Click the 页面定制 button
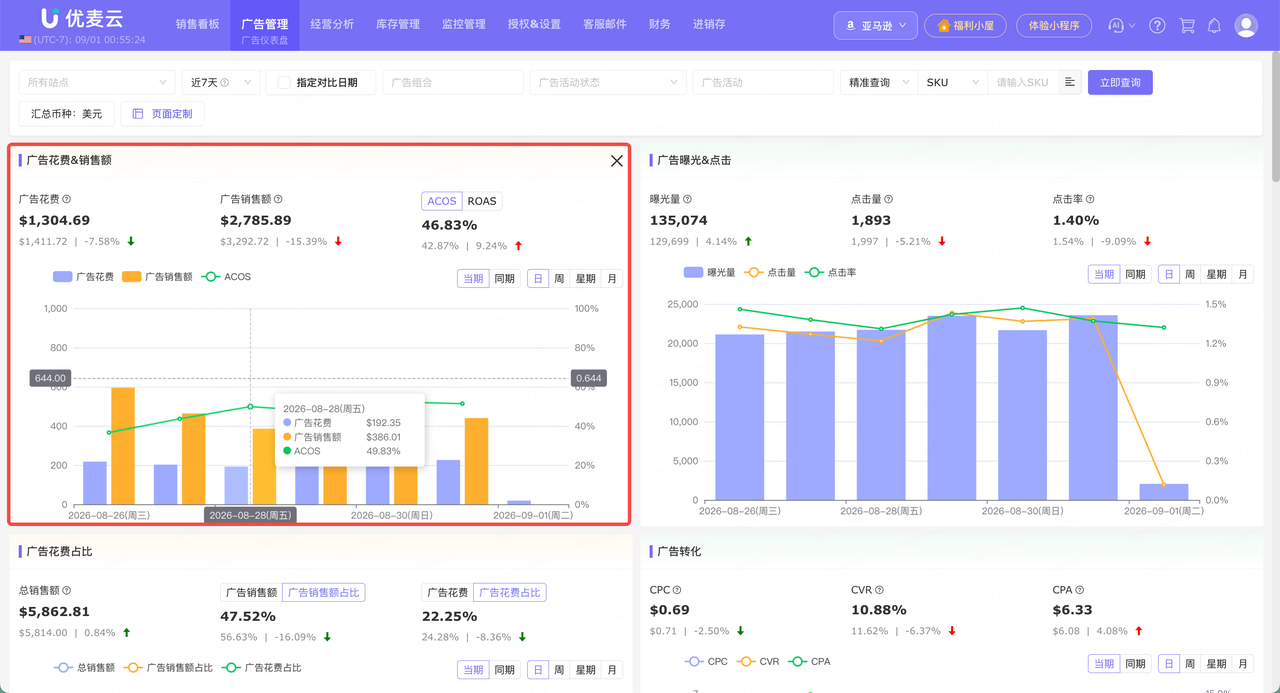Viewport: 1280px width, 693px height. click(163, 114)
